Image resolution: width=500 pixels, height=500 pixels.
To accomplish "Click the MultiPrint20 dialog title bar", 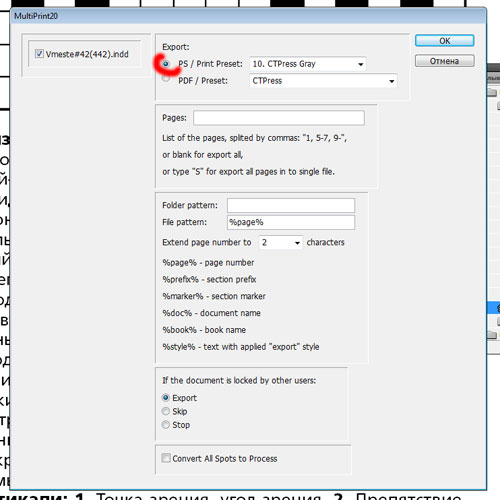I will (x=248, y=16).
